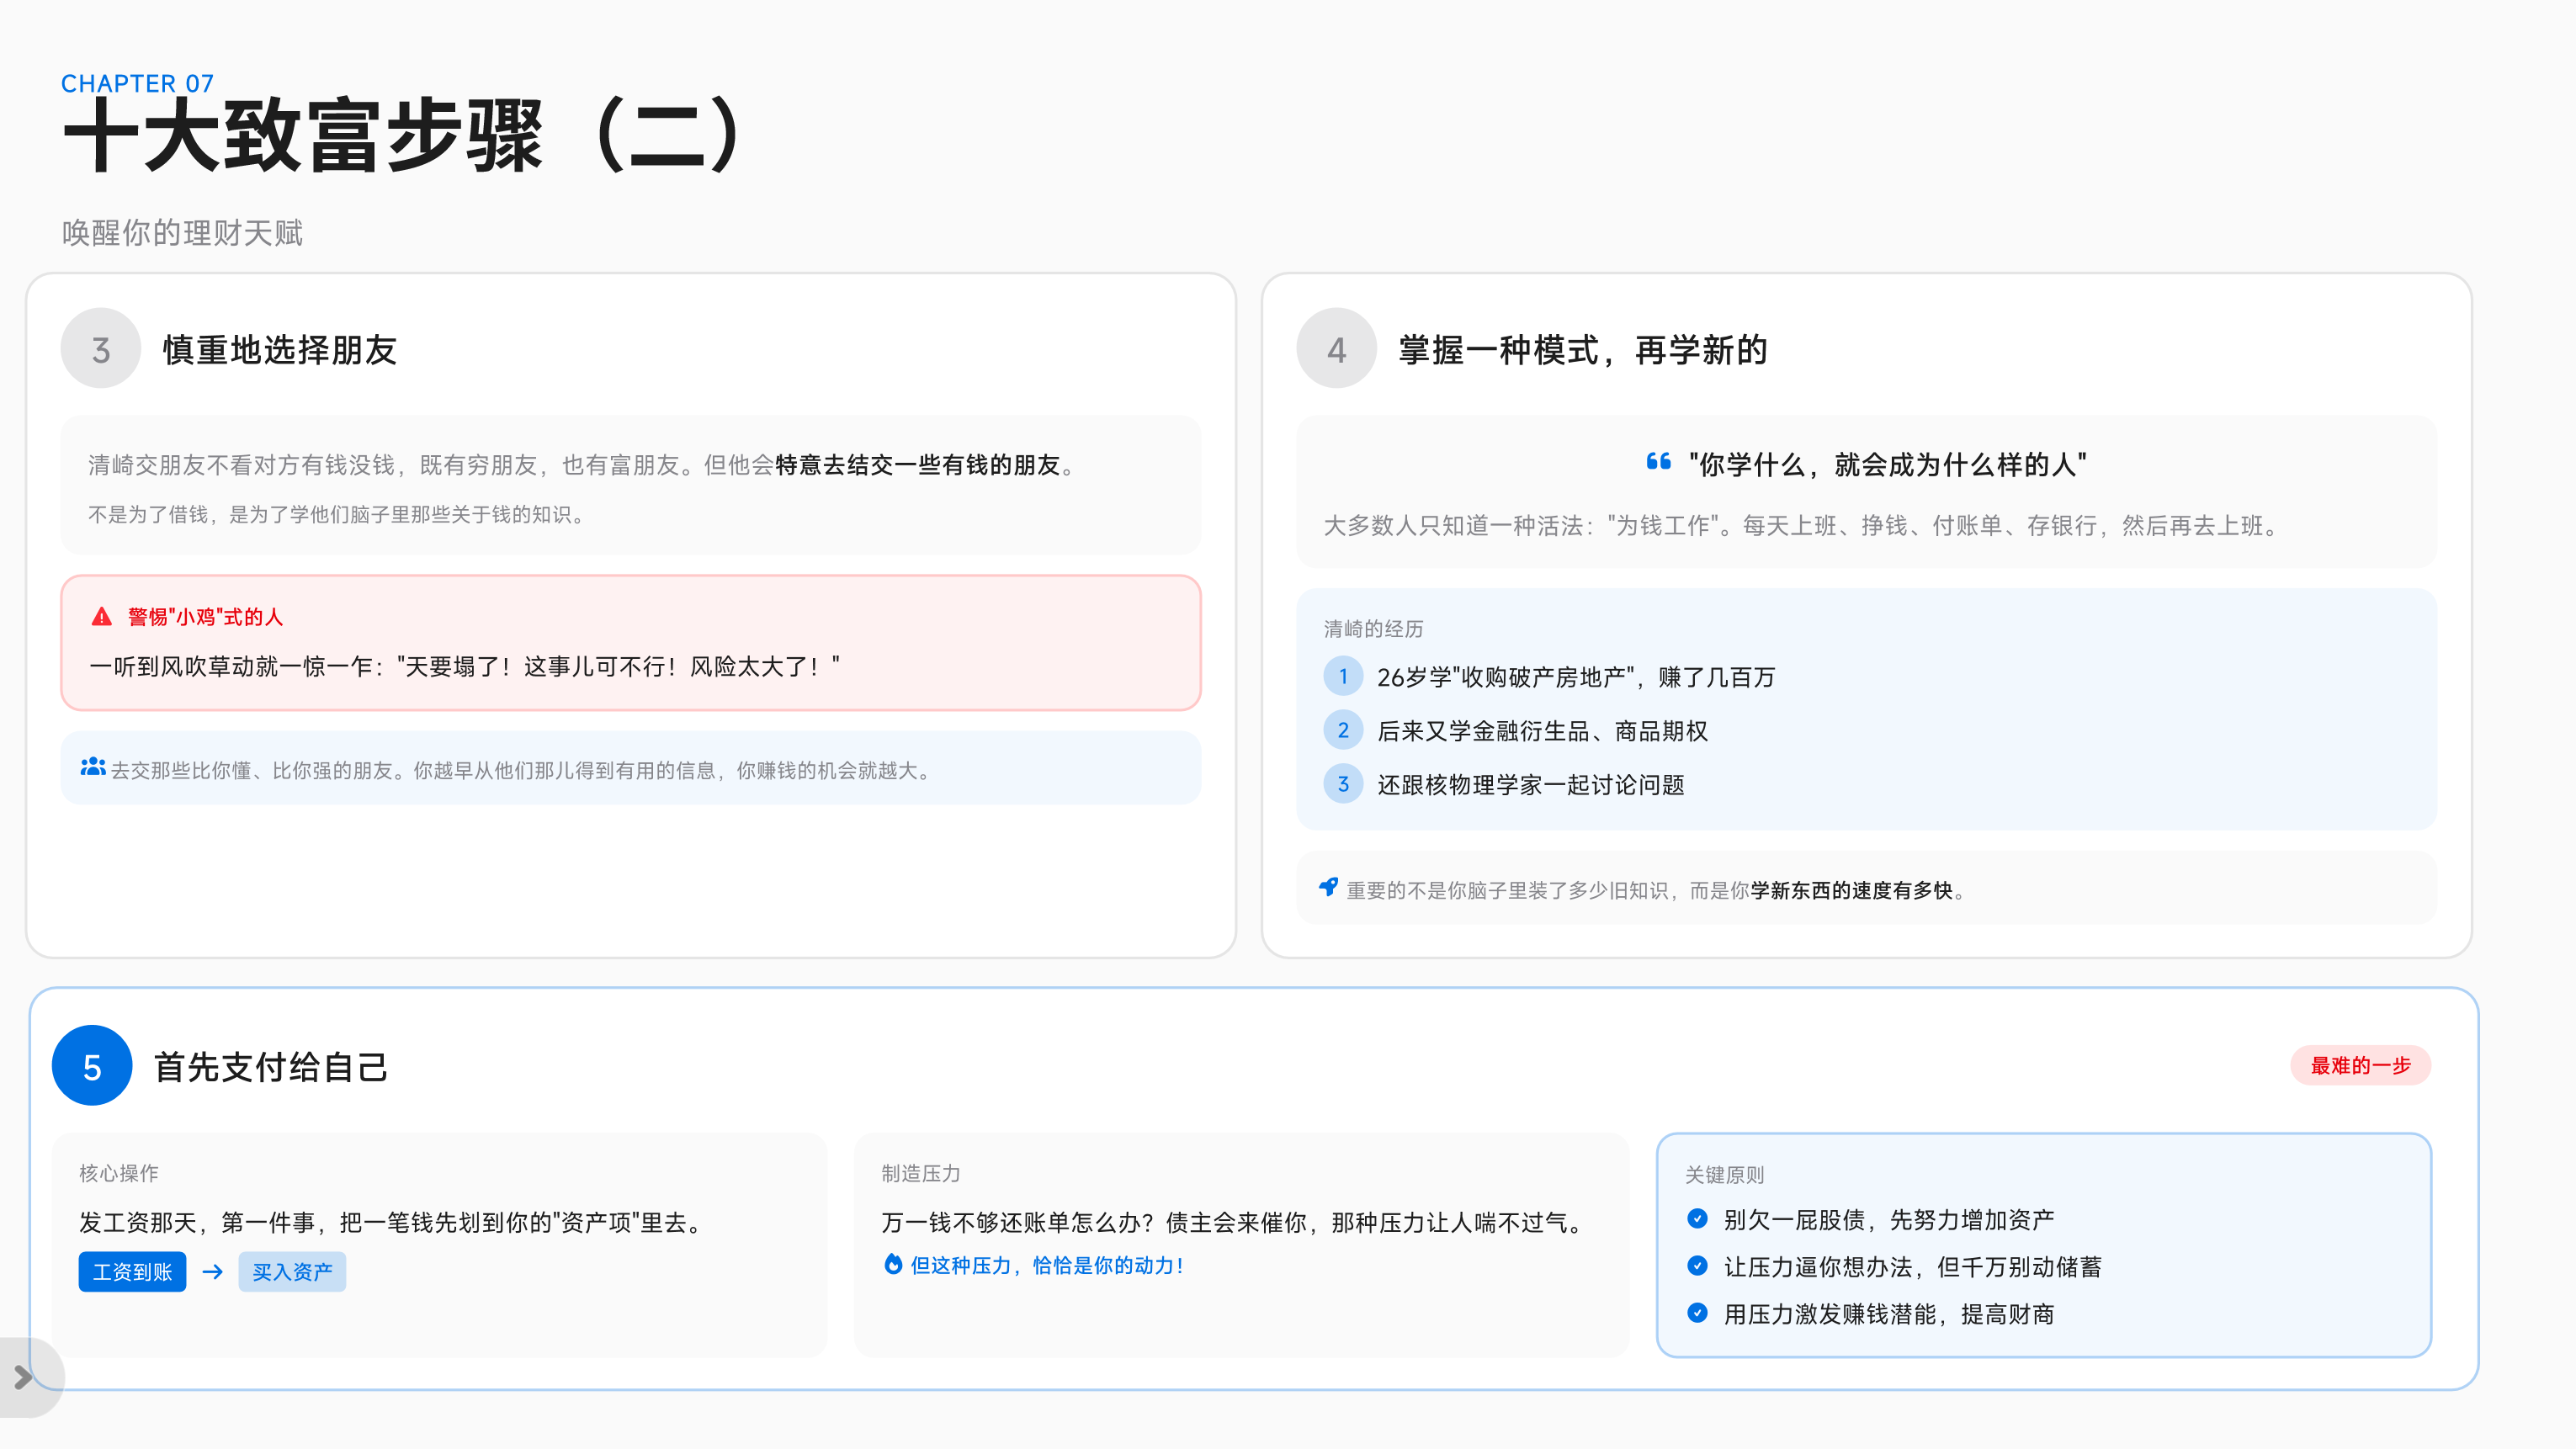Click the 最难的一步 red badge
Viewport: 2576px width, 1449px height.
pyautogui.click(x=2360, y=1065)
